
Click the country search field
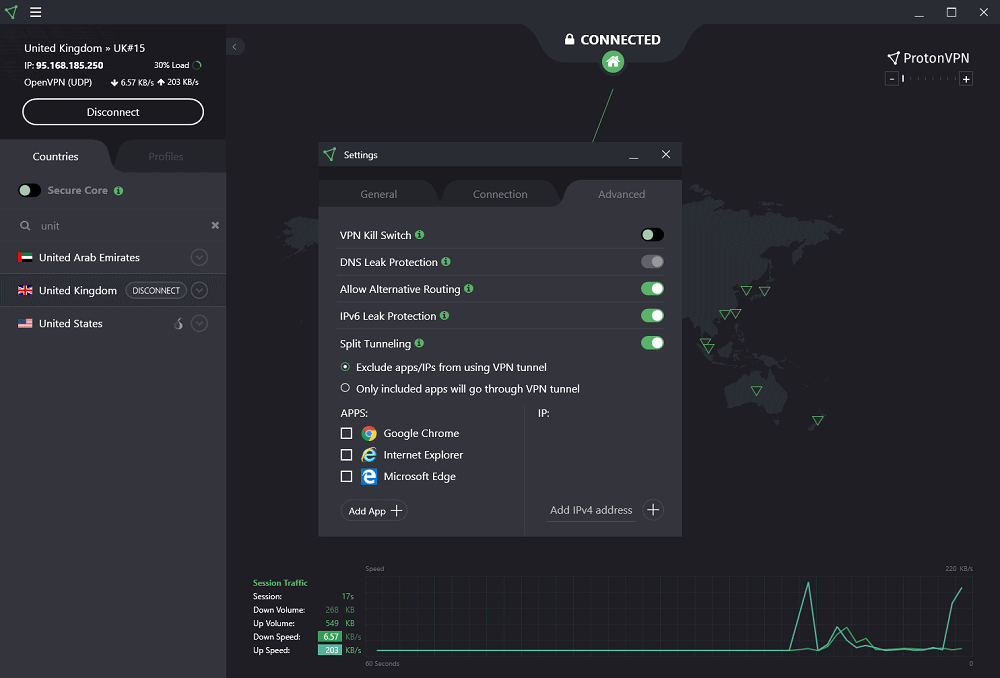pyautogui.click(x=121, y=226)
